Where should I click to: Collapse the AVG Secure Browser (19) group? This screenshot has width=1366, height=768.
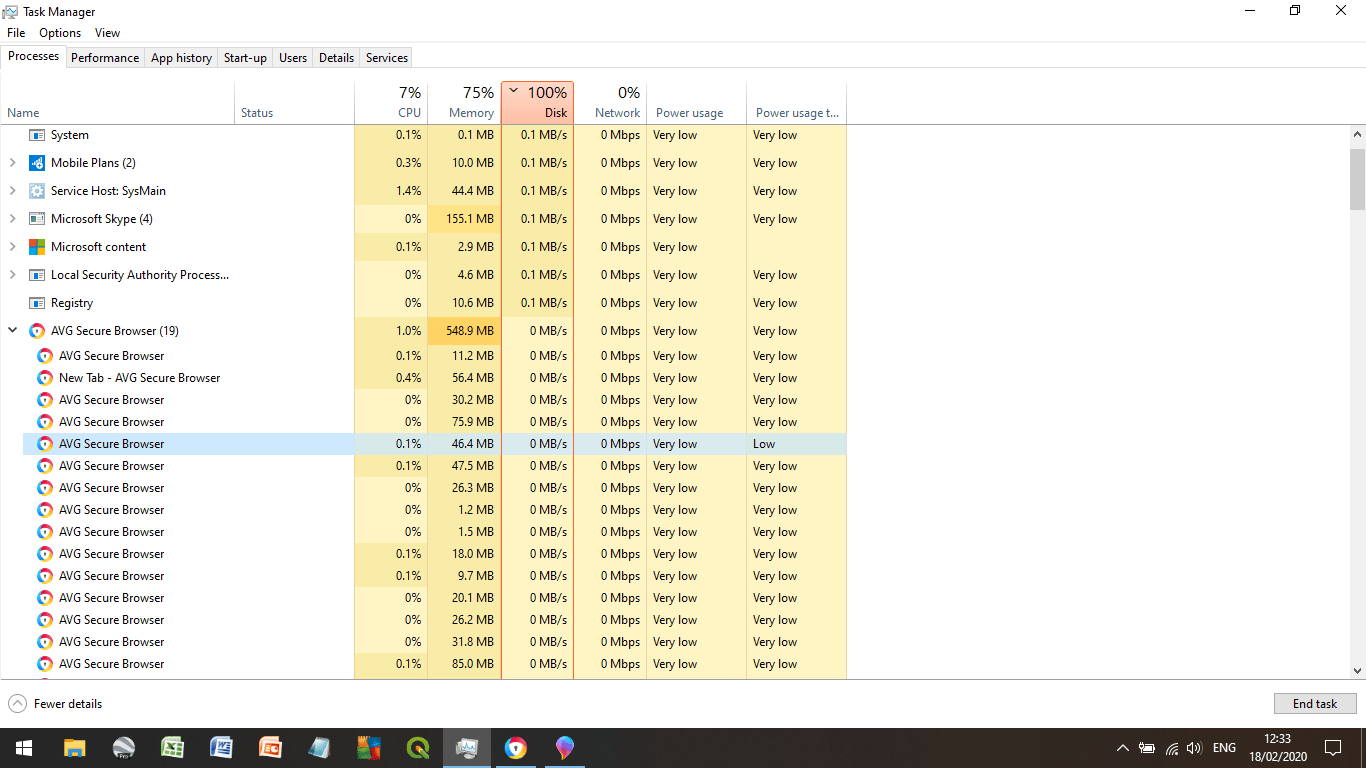(x=12, y=330)
